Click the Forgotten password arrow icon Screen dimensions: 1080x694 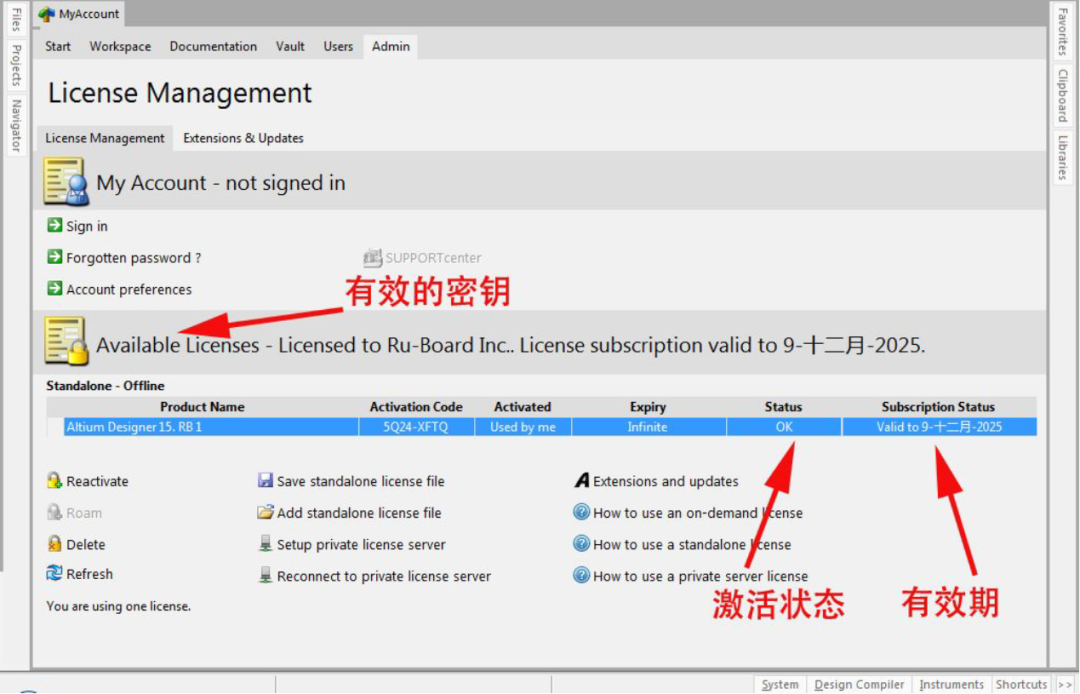point(54,257)
